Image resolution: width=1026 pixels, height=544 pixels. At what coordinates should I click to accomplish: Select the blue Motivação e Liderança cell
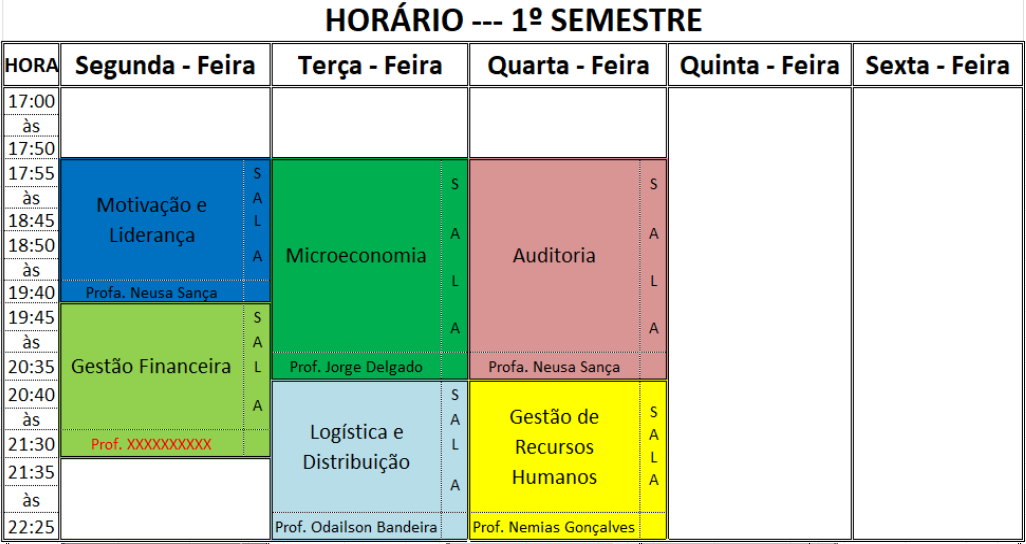pyautogui.click(x=152, y=220)
